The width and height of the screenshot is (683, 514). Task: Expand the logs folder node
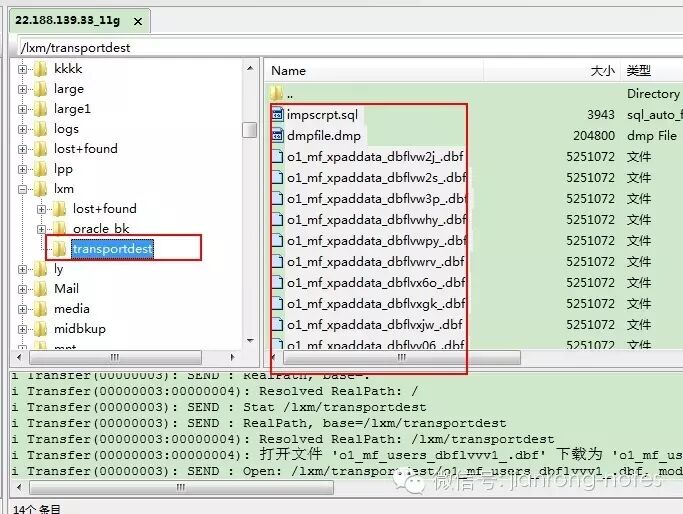tap(22, 129)
